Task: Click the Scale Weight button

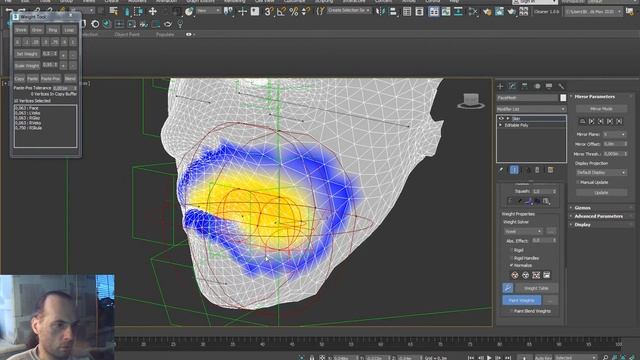Action: tap(27, 65)
